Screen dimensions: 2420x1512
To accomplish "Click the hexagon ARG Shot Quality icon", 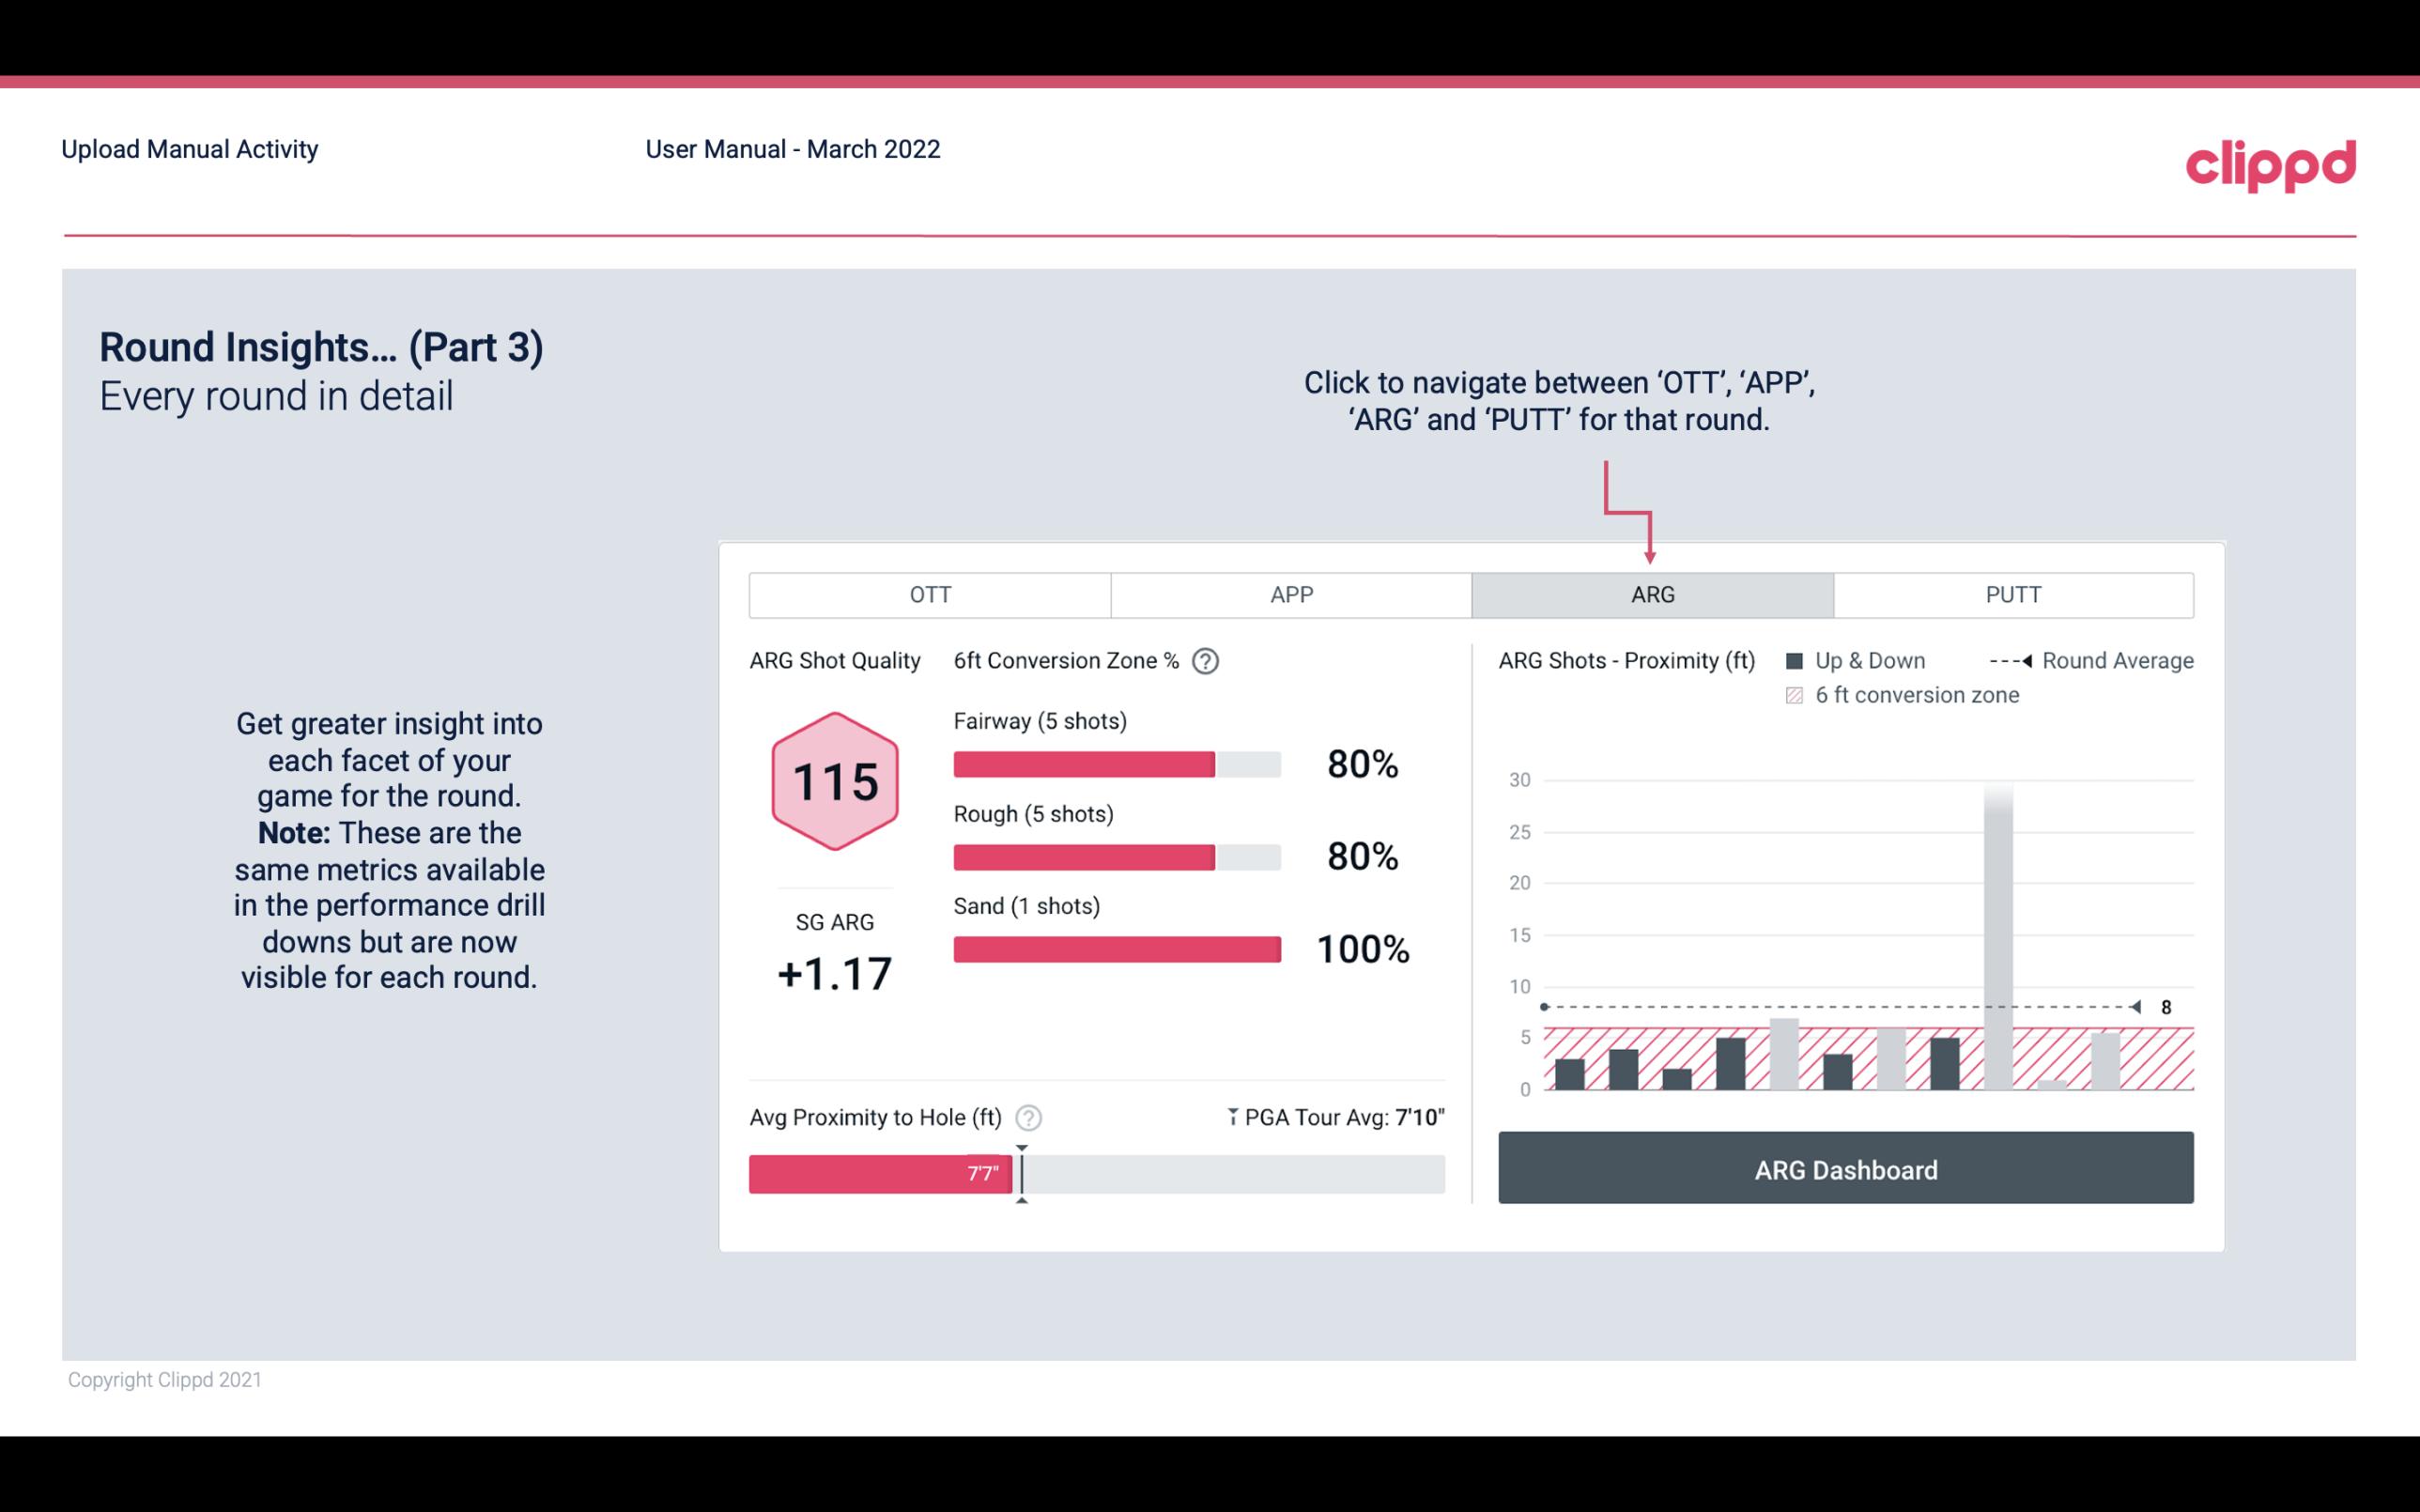I will tap(834, 782).
